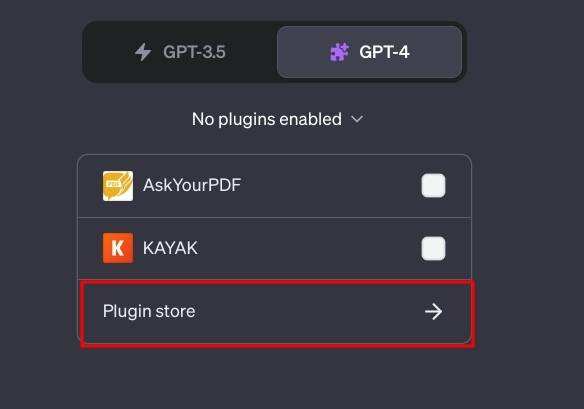The width and height of the screenshot is (584, 409).
Task: Collapse plugin list via No plugins enabled text
Action: pos(267,119)
